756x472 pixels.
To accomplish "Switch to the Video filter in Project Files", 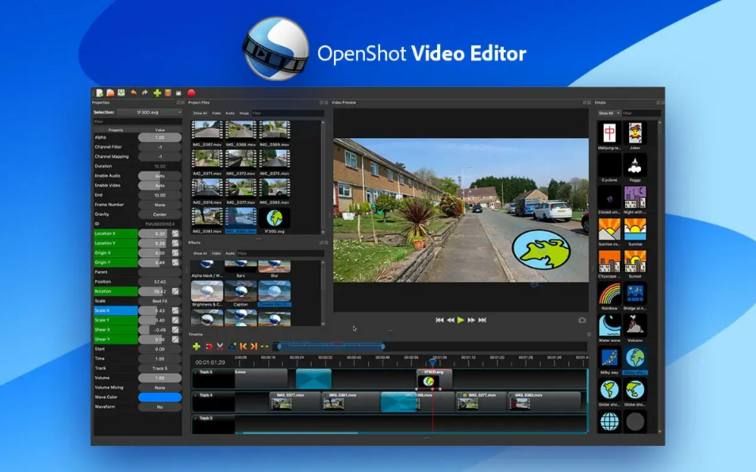I will [216, 113].
